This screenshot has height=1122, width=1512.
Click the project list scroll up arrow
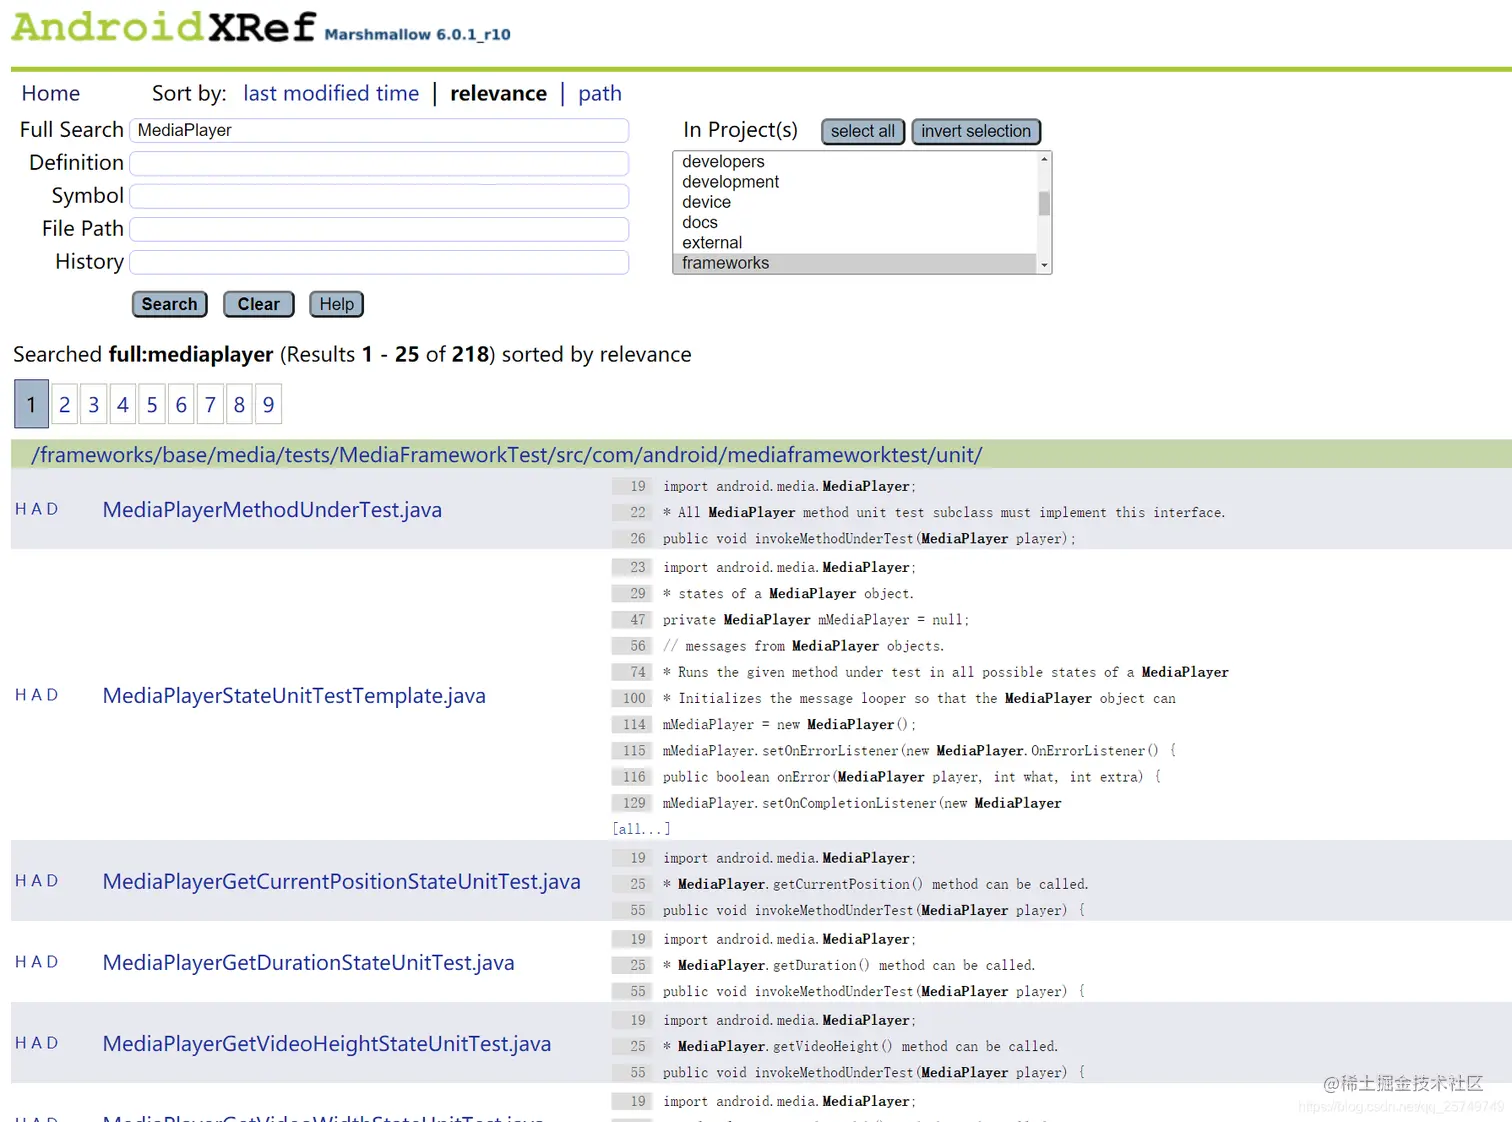coord(1044,159)
